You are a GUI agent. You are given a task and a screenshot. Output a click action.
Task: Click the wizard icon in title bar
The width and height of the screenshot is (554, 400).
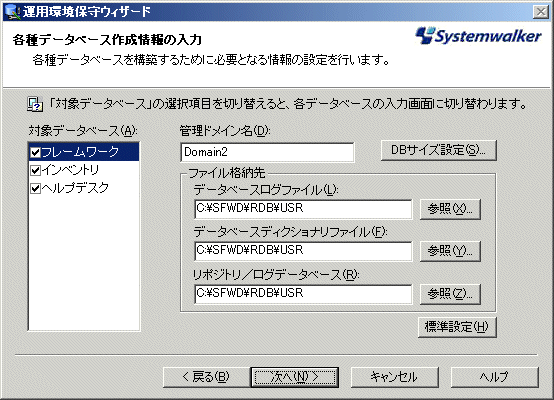click(x=13, y=12)
